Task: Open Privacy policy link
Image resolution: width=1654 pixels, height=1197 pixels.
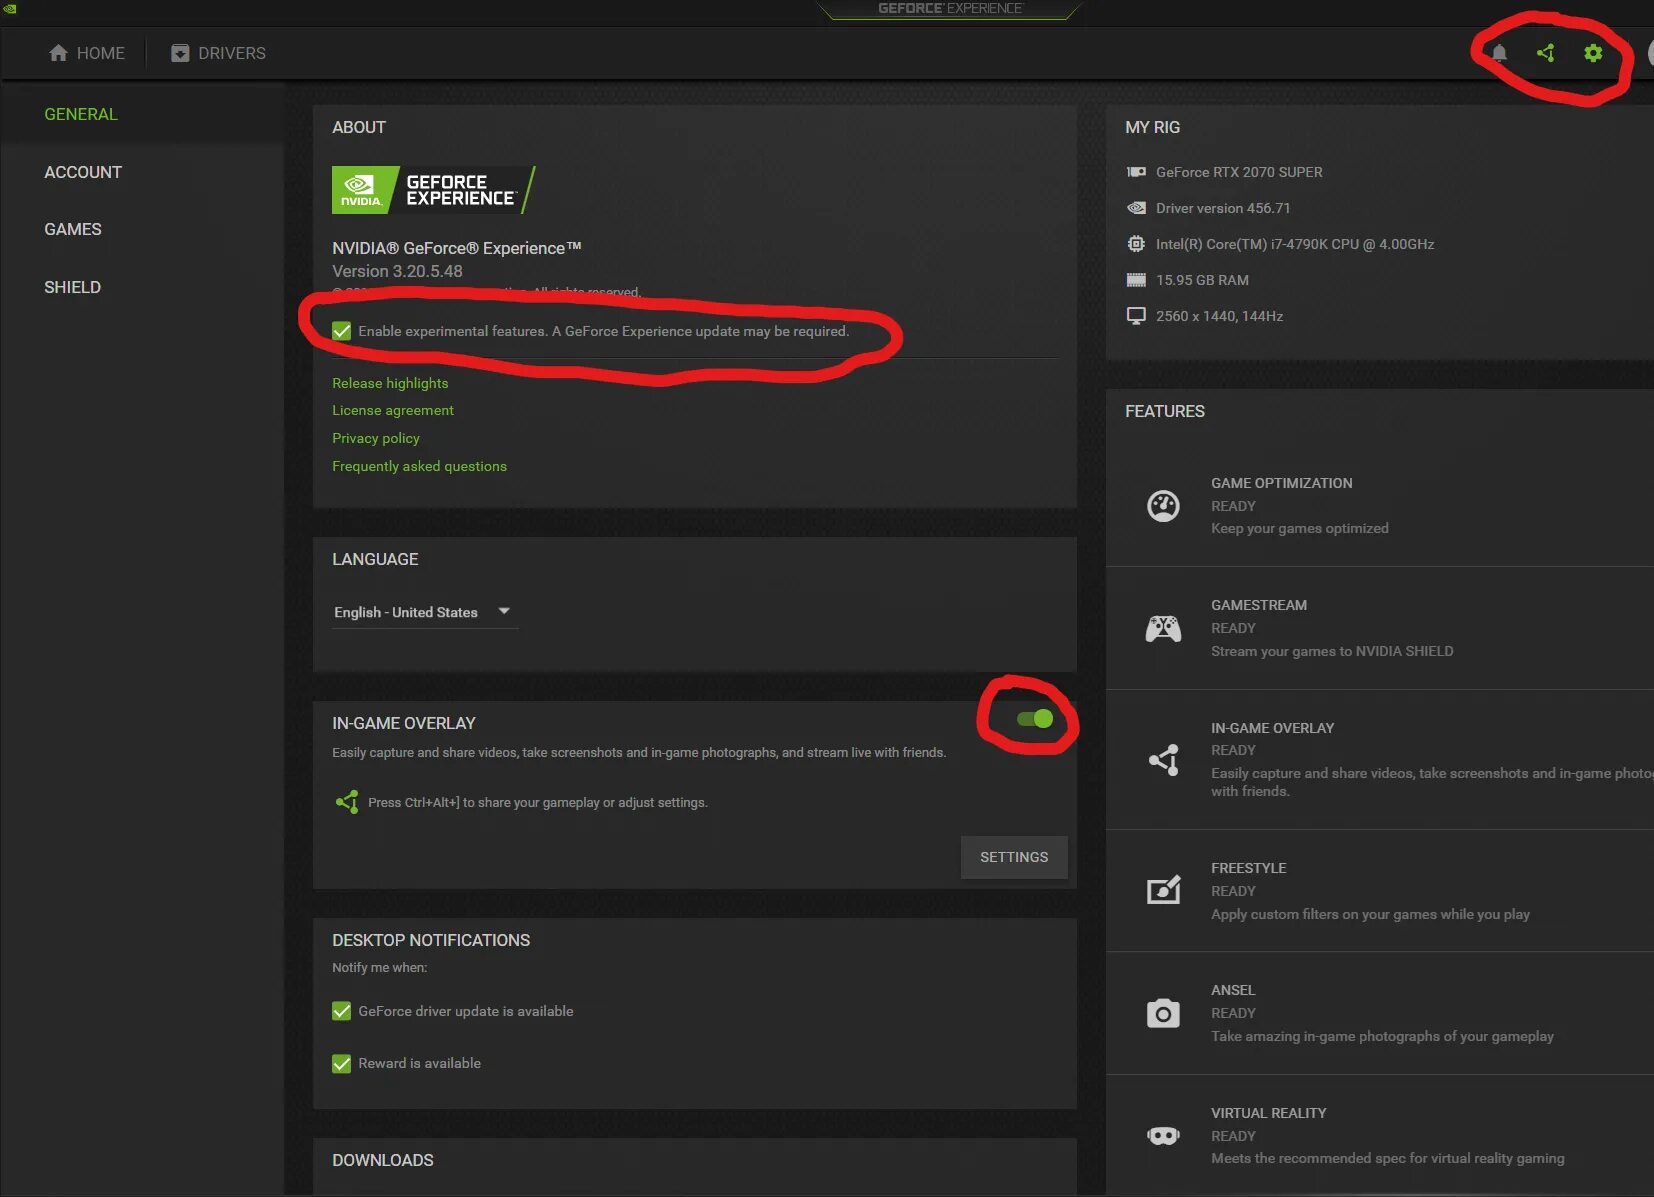Action: point(376,438)
